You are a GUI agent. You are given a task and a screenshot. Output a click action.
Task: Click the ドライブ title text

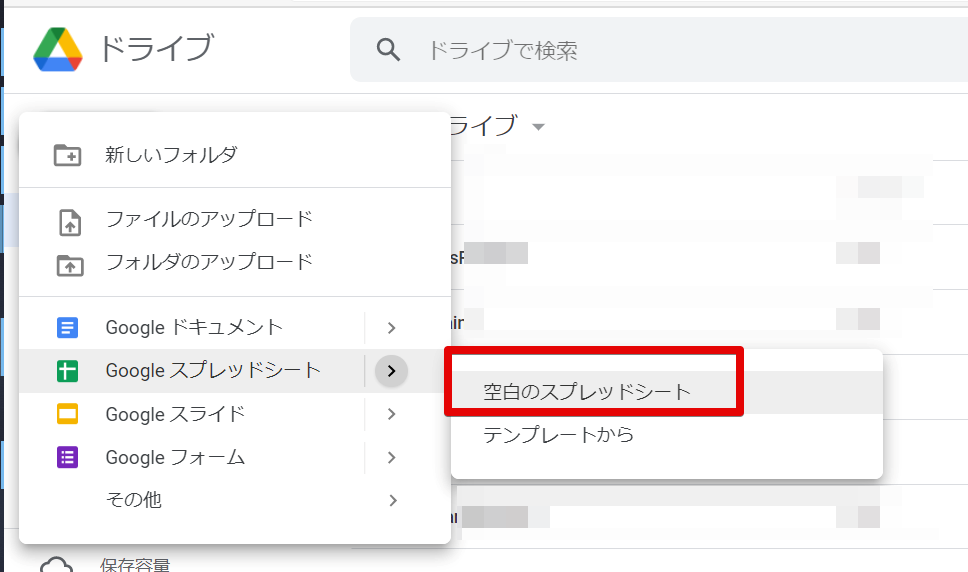pos(156,49)
